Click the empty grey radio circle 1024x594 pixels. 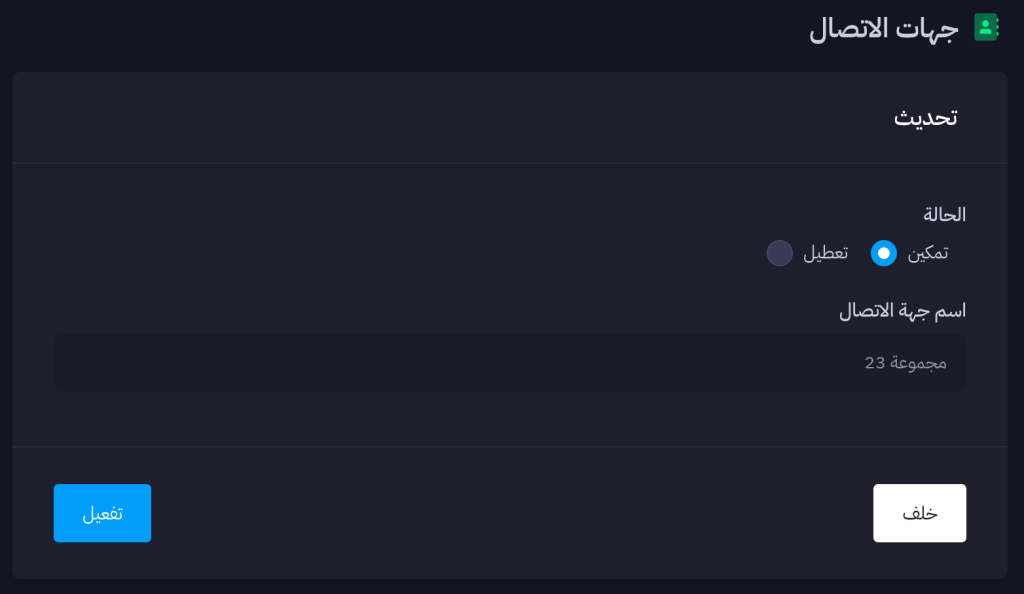click(x=780, y=253)
